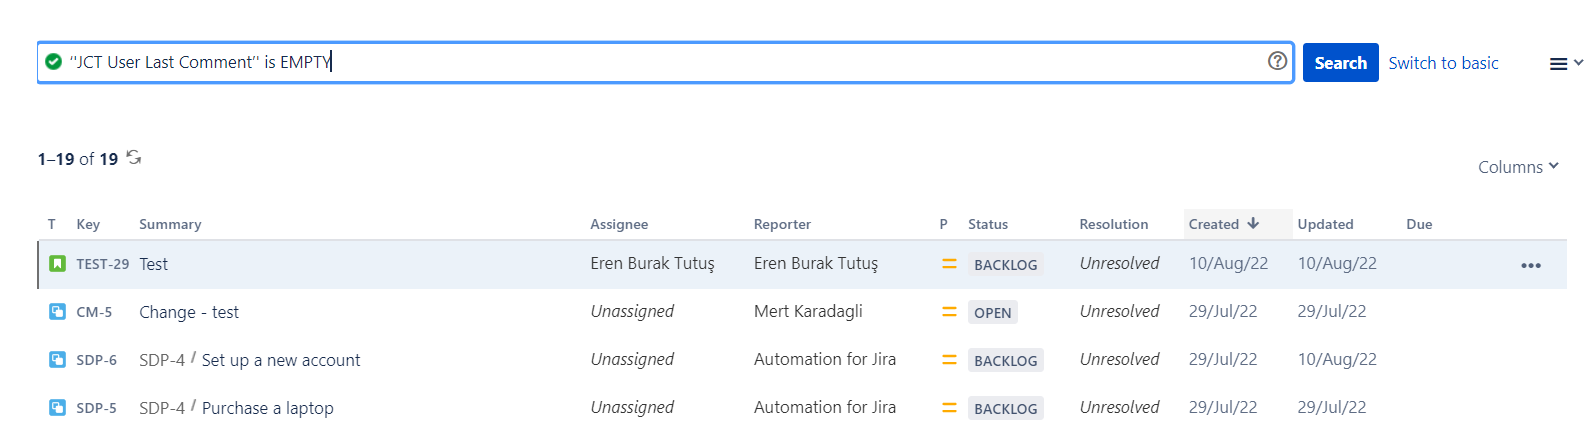This screenshot has height=428, width=1595.
Task: Click the TEST-29 medium priority icon
Action: point(949,264)
